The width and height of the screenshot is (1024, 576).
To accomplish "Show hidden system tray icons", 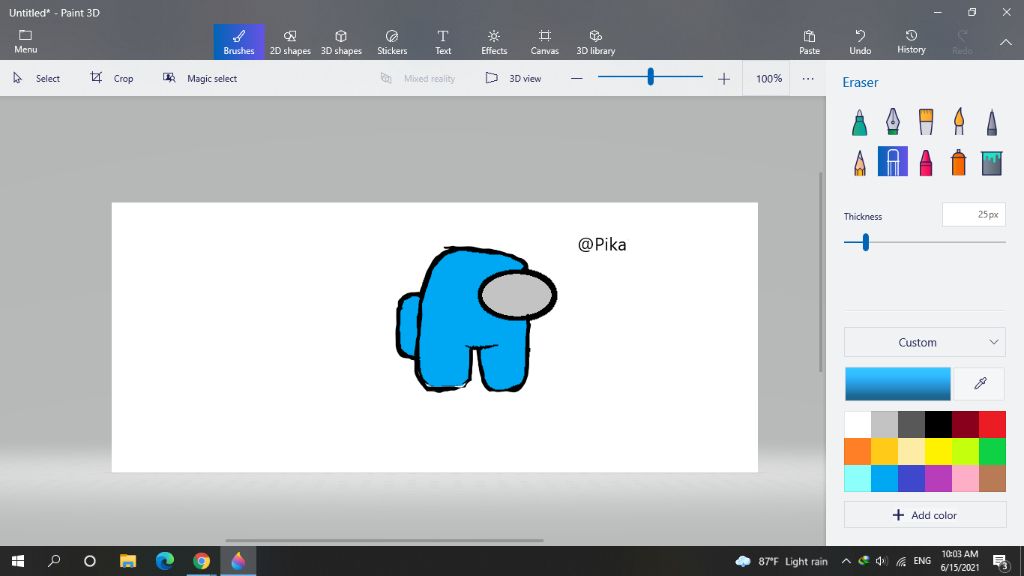I will (846, 561).
